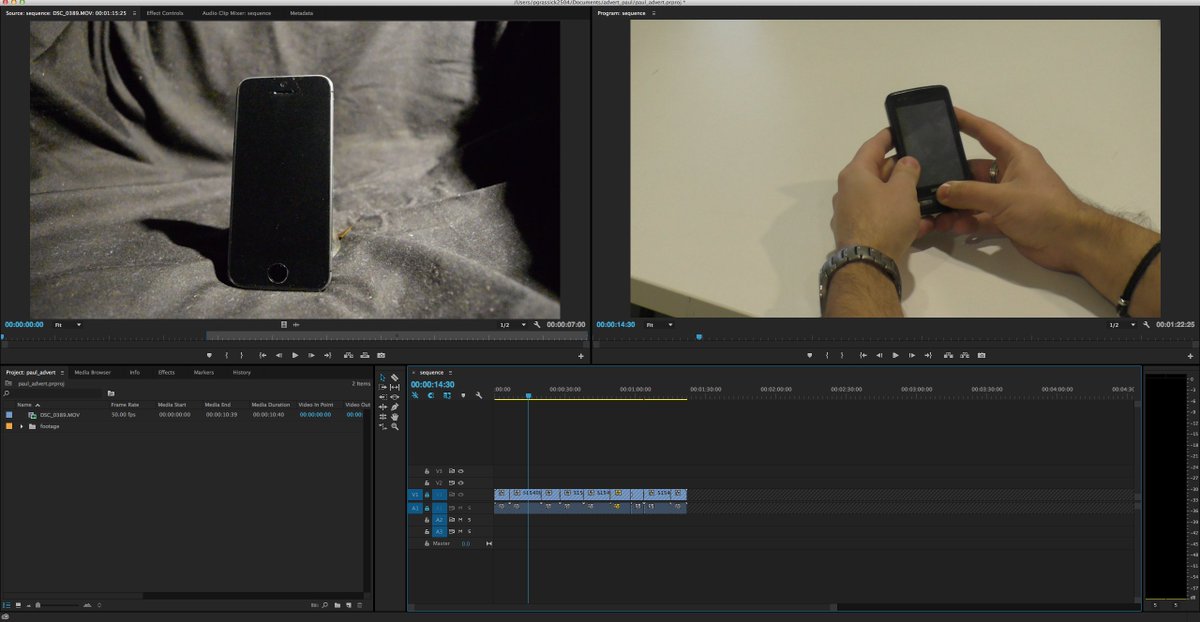
Task: Select the Razor tool
Action: (x=395, y=377)
